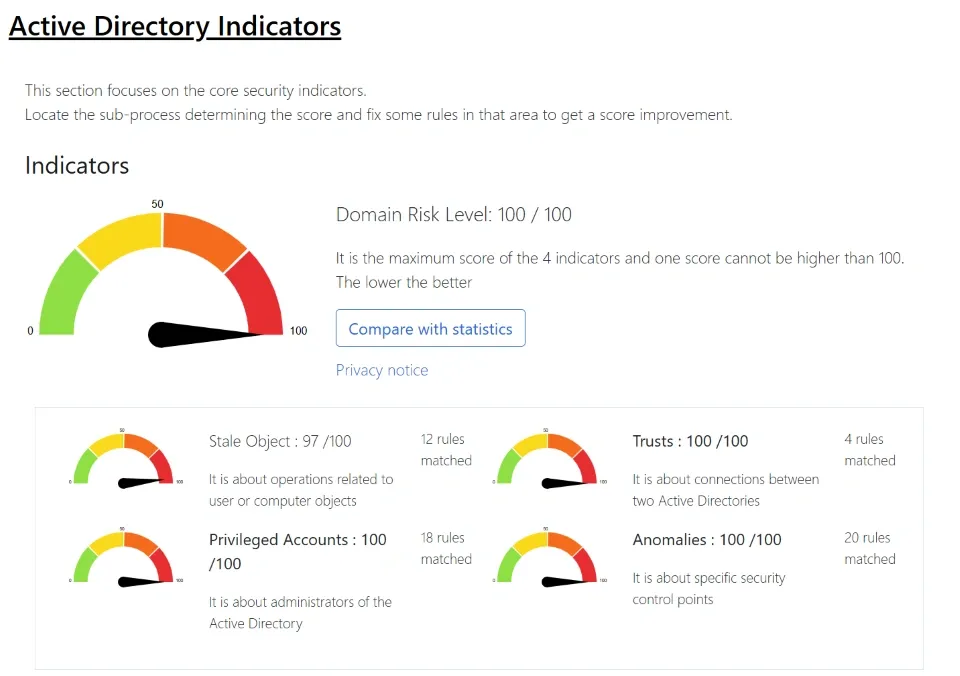
Task: Click 'The lower the better' text
Action: coord(404,282)
